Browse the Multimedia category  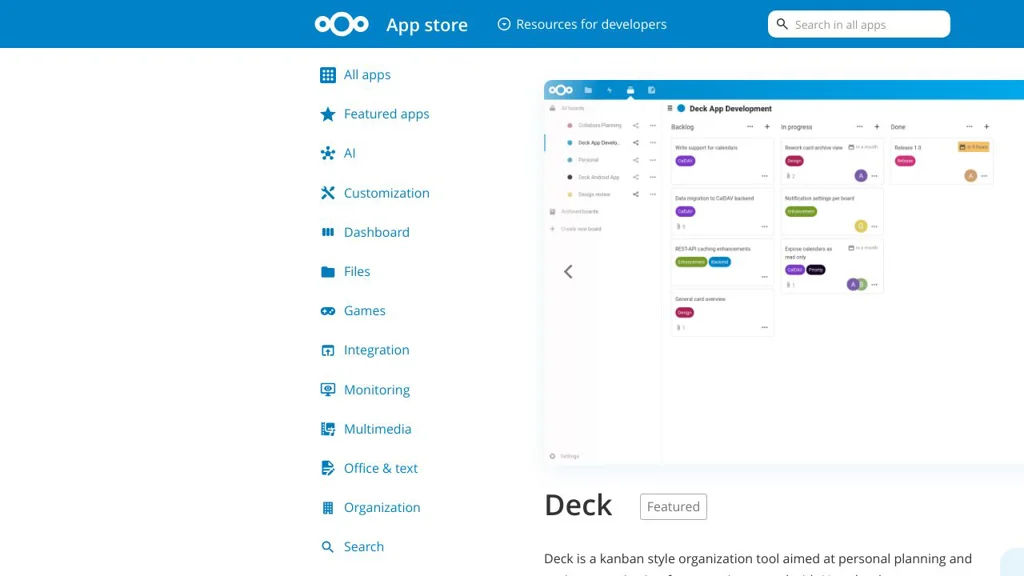[x=377, y=428]
